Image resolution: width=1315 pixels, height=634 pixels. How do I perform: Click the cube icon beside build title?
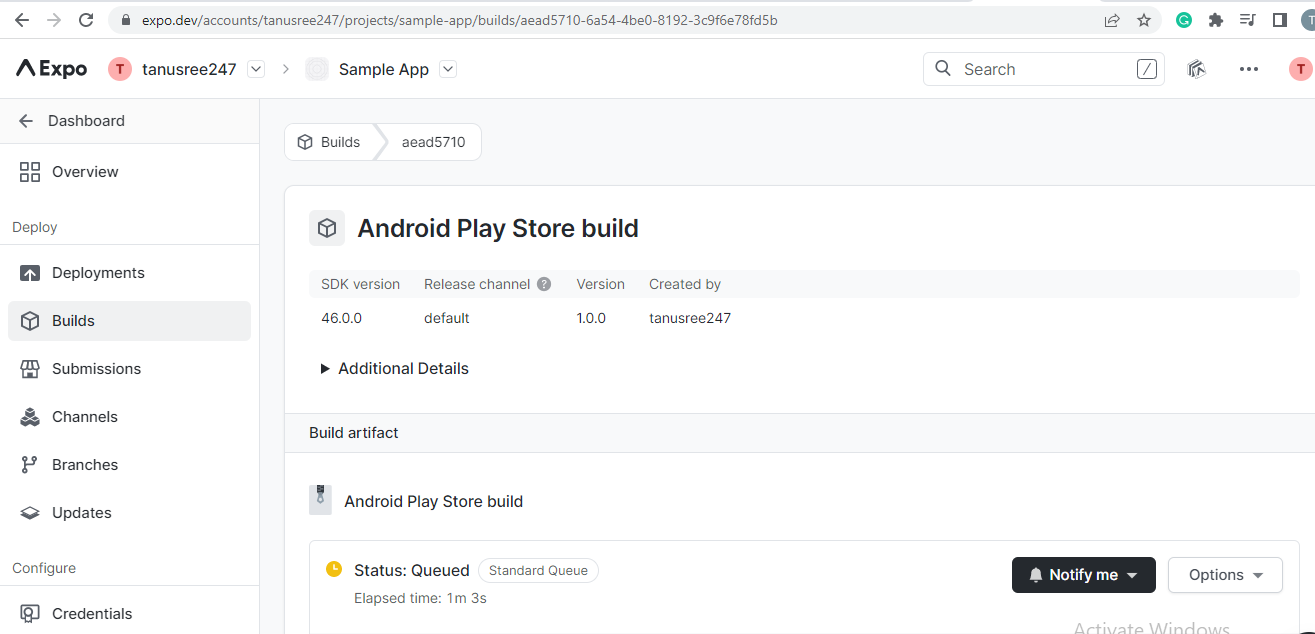(x=327, y=228)
